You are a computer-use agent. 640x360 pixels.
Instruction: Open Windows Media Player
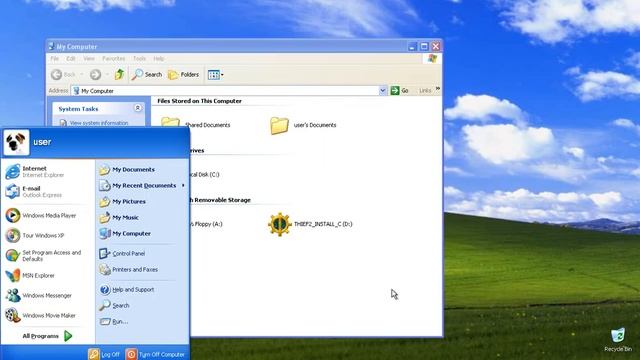pos(41,215)
